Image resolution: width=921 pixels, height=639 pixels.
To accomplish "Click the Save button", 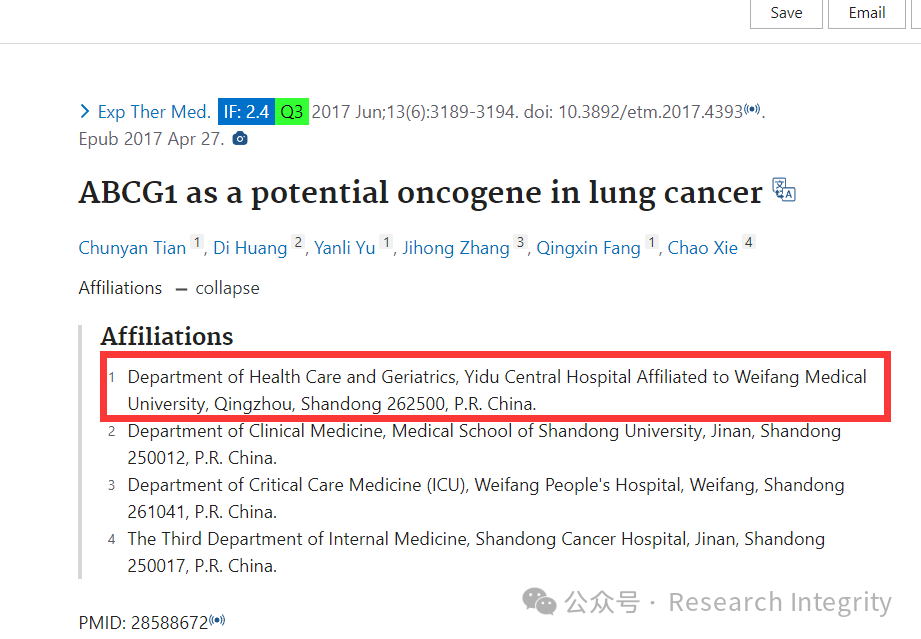I will pyautogui.click(x=786, y=13).
